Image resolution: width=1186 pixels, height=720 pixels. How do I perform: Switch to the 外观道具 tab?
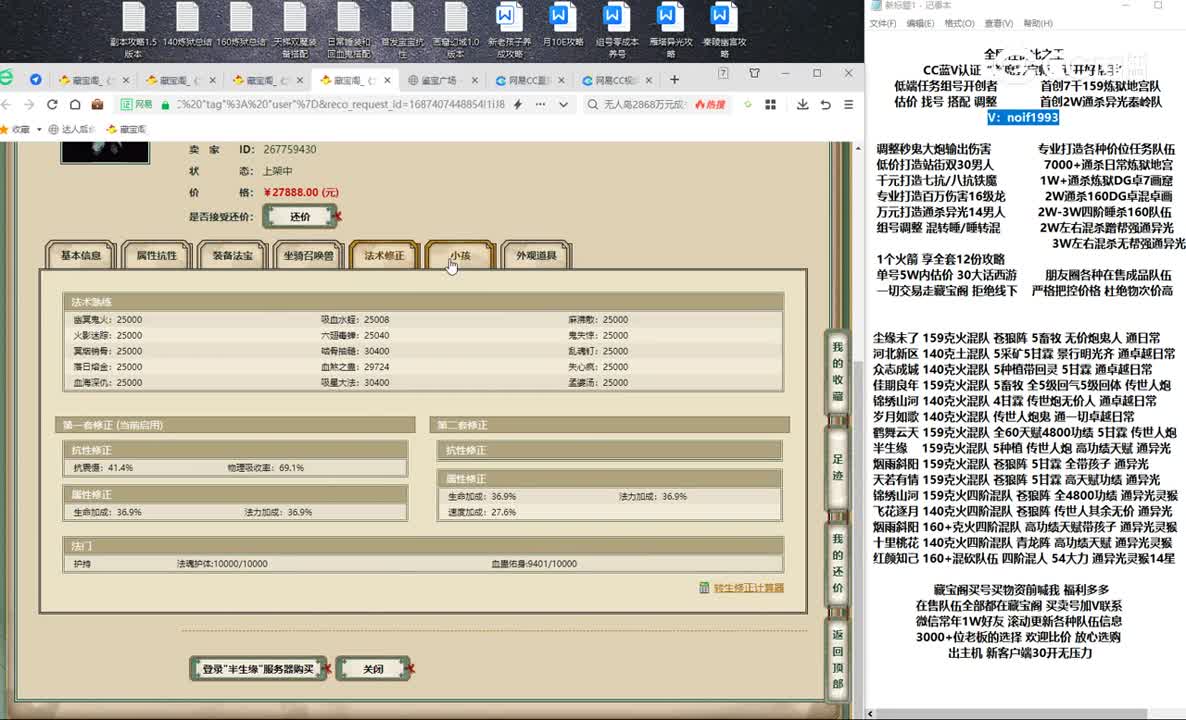tap(536, 256)
